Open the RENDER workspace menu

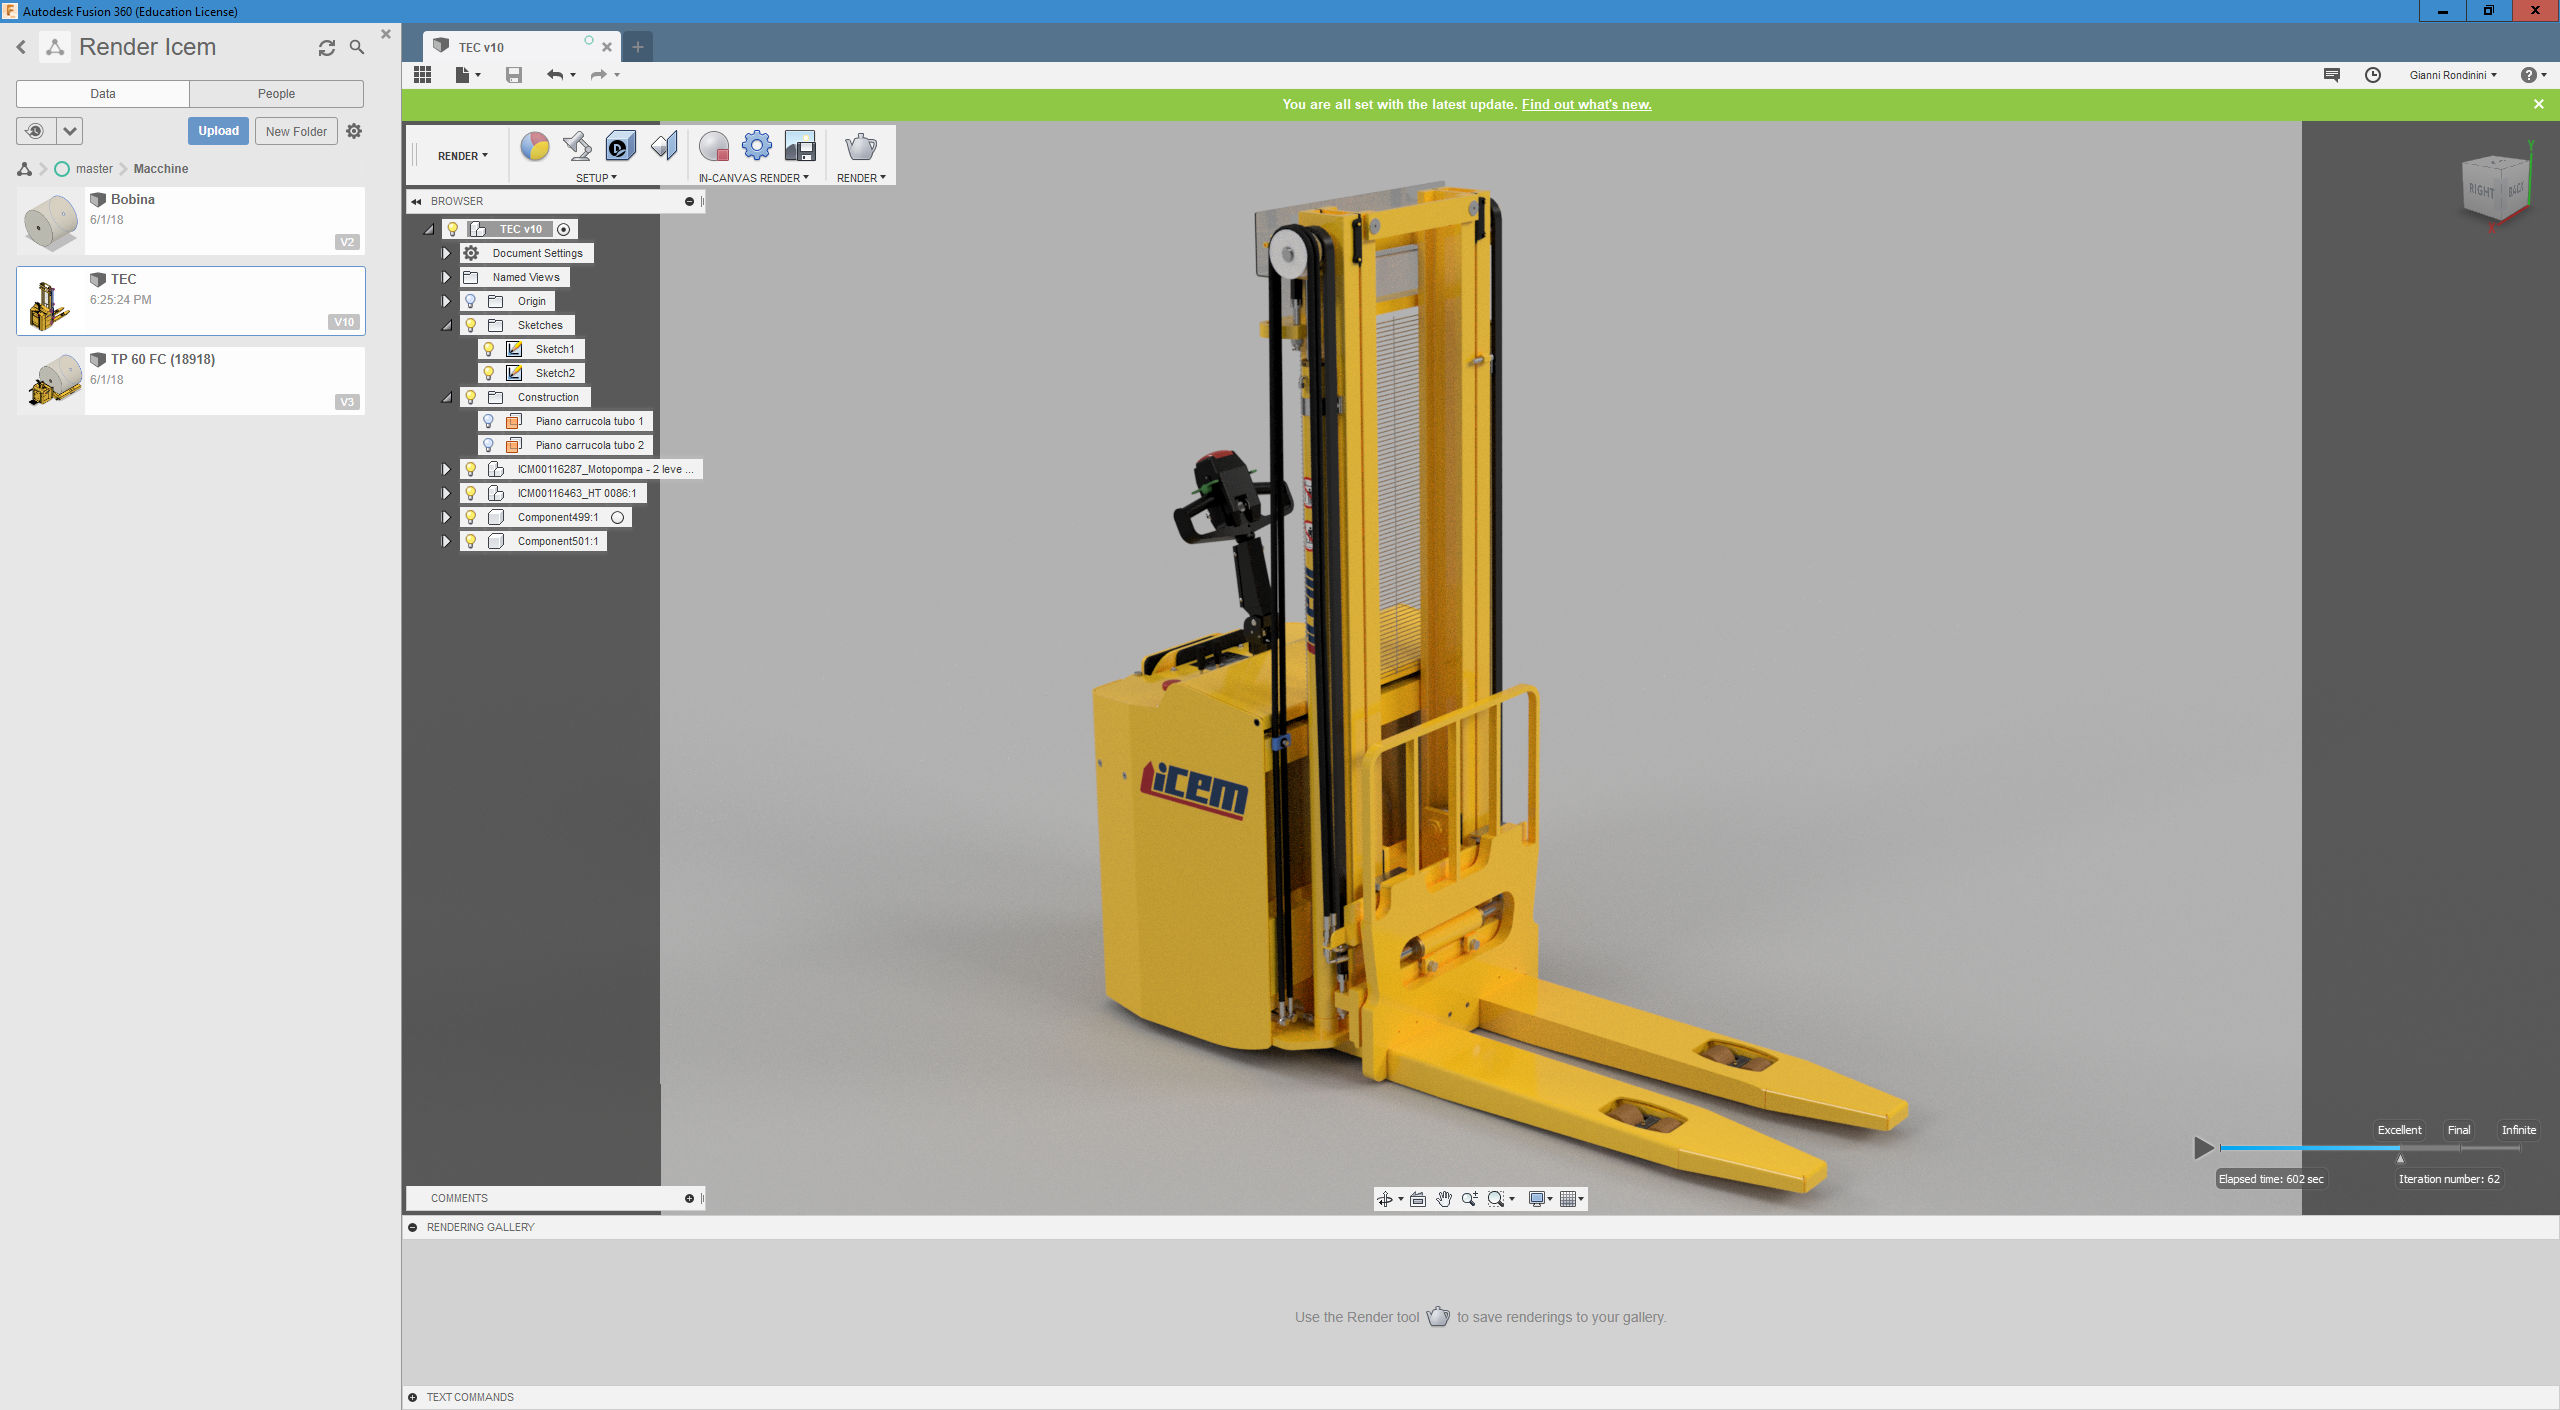coord(461,155)
